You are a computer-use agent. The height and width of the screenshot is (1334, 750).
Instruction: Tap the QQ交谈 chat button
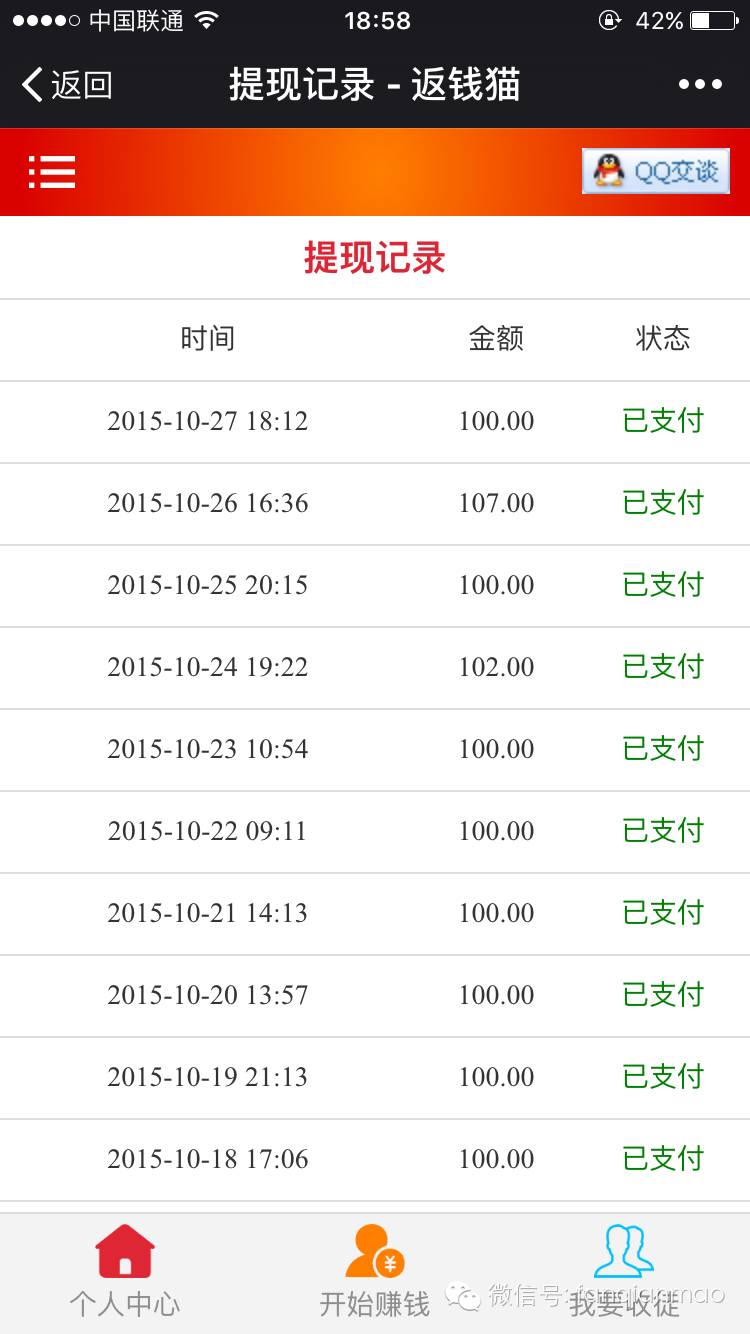[656, 171]
